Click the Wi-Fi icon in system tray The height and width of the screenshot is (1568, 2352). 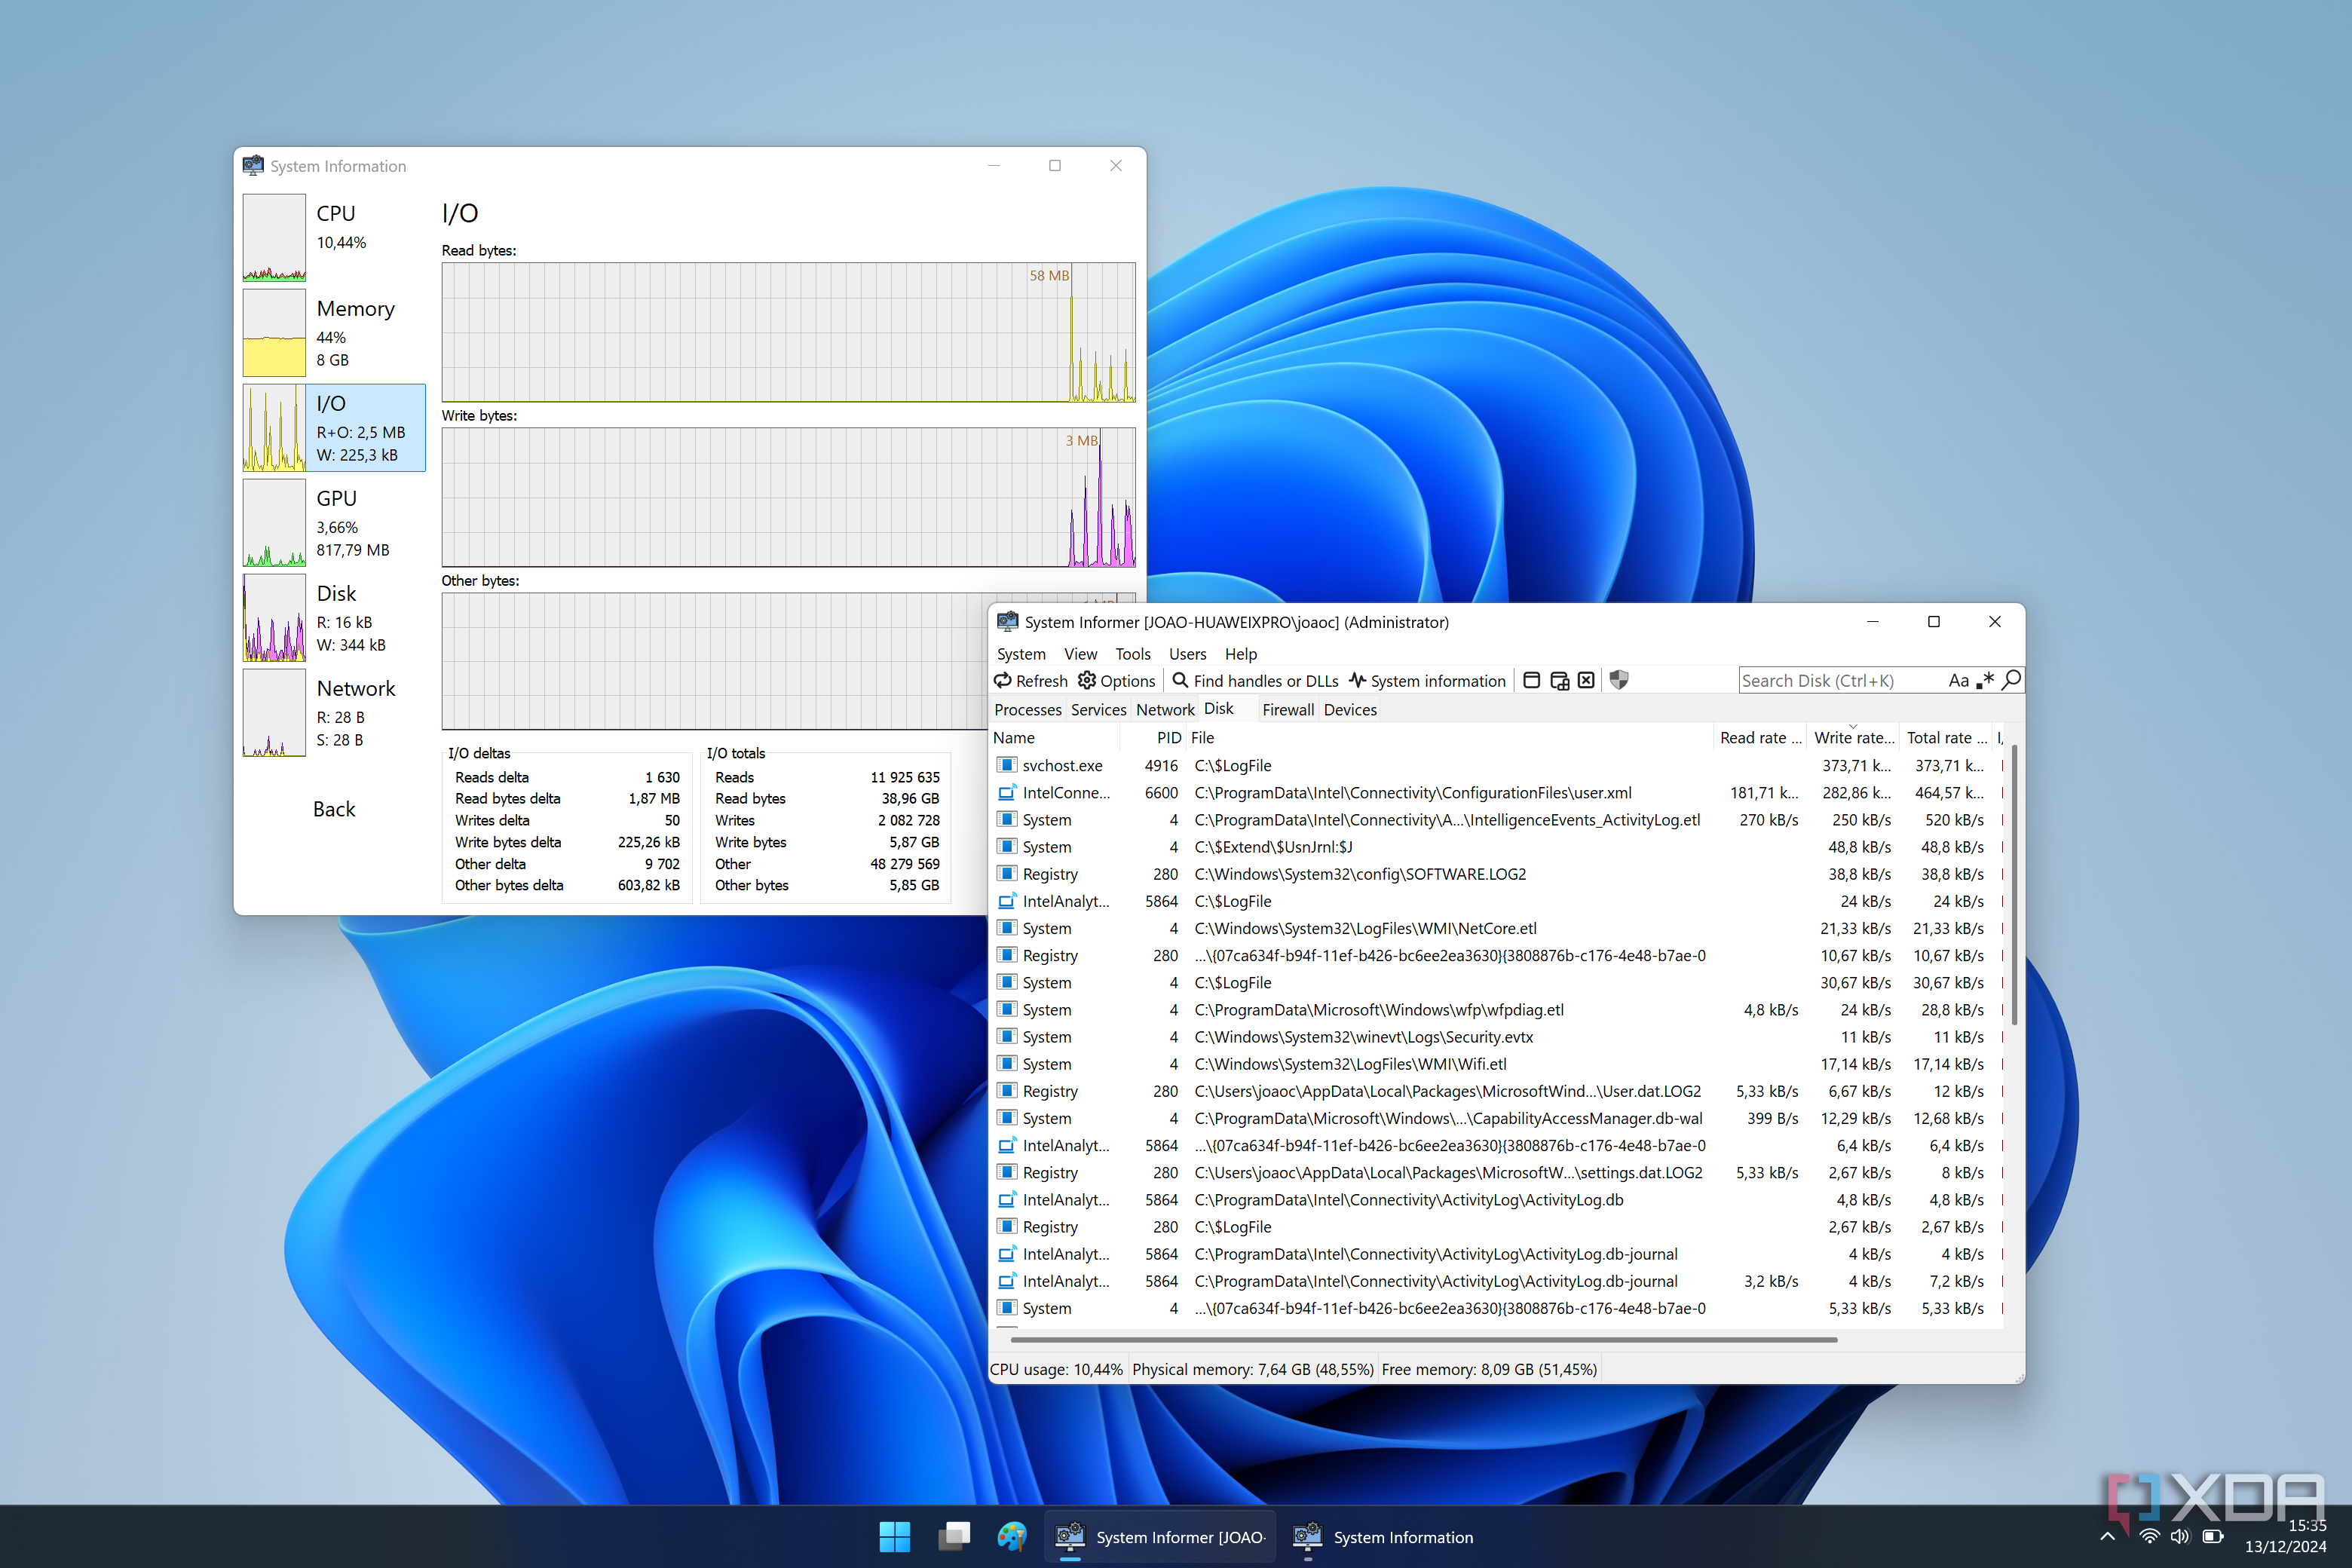pos(2149,1536)
